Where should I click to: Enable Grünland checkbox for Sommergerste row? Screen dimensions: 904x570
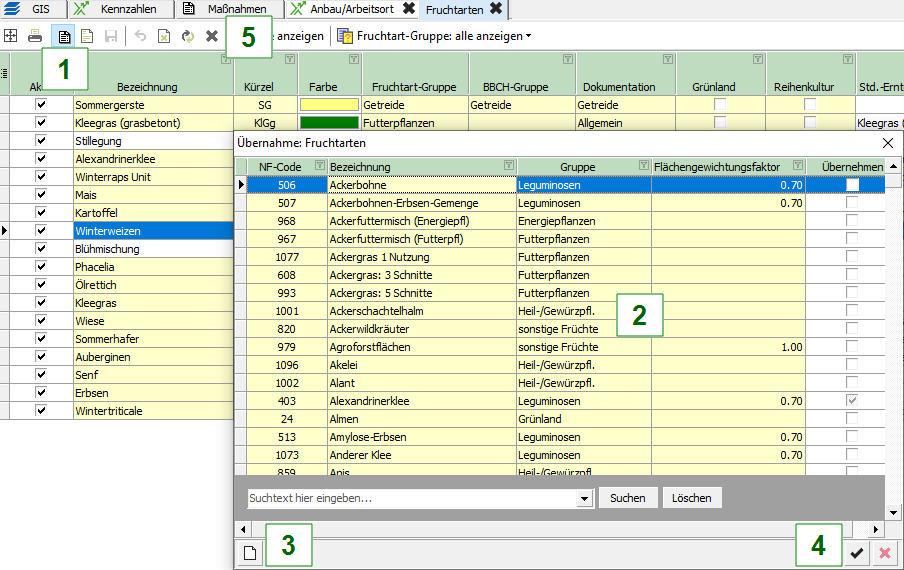[x=720, y=105]
